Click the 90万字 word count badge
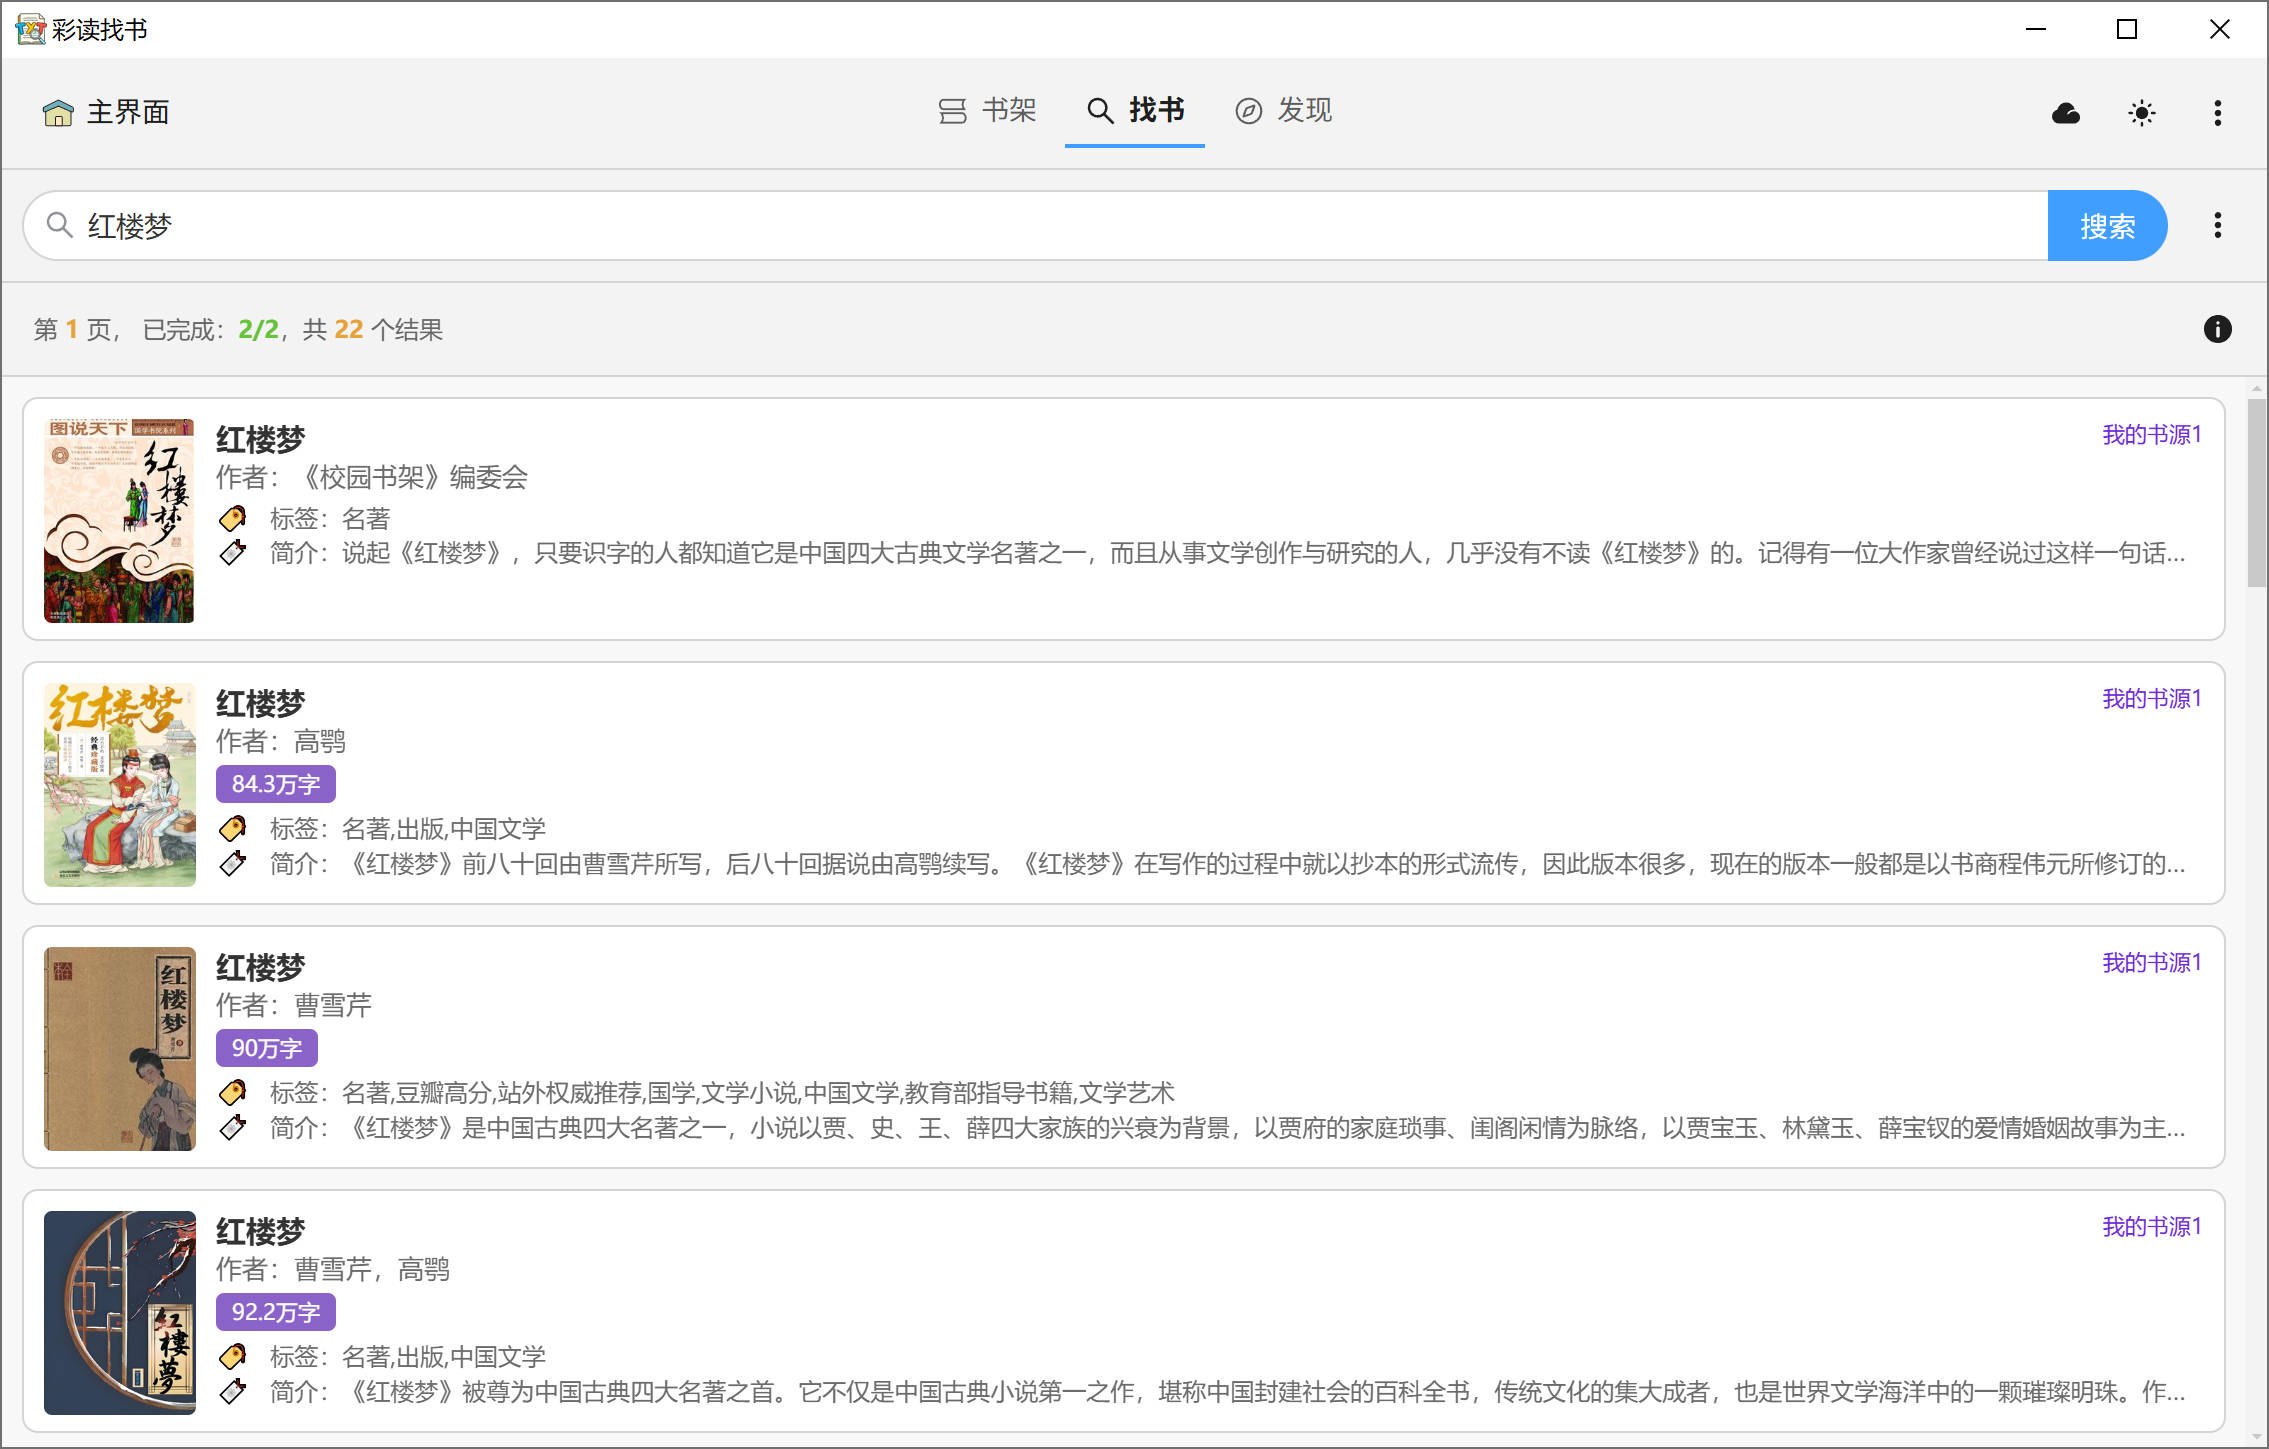2269x1449 pixels. pos(267,1048)
